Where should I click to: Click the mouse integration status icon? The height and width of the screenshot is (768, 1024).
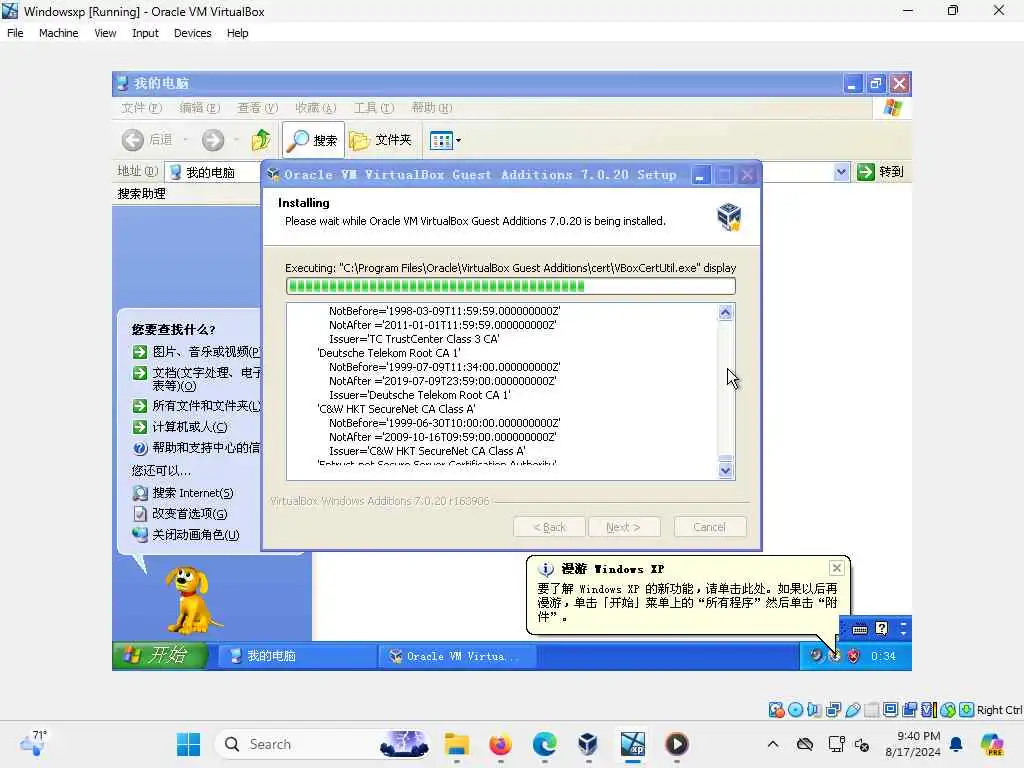(x=948, y=710)
